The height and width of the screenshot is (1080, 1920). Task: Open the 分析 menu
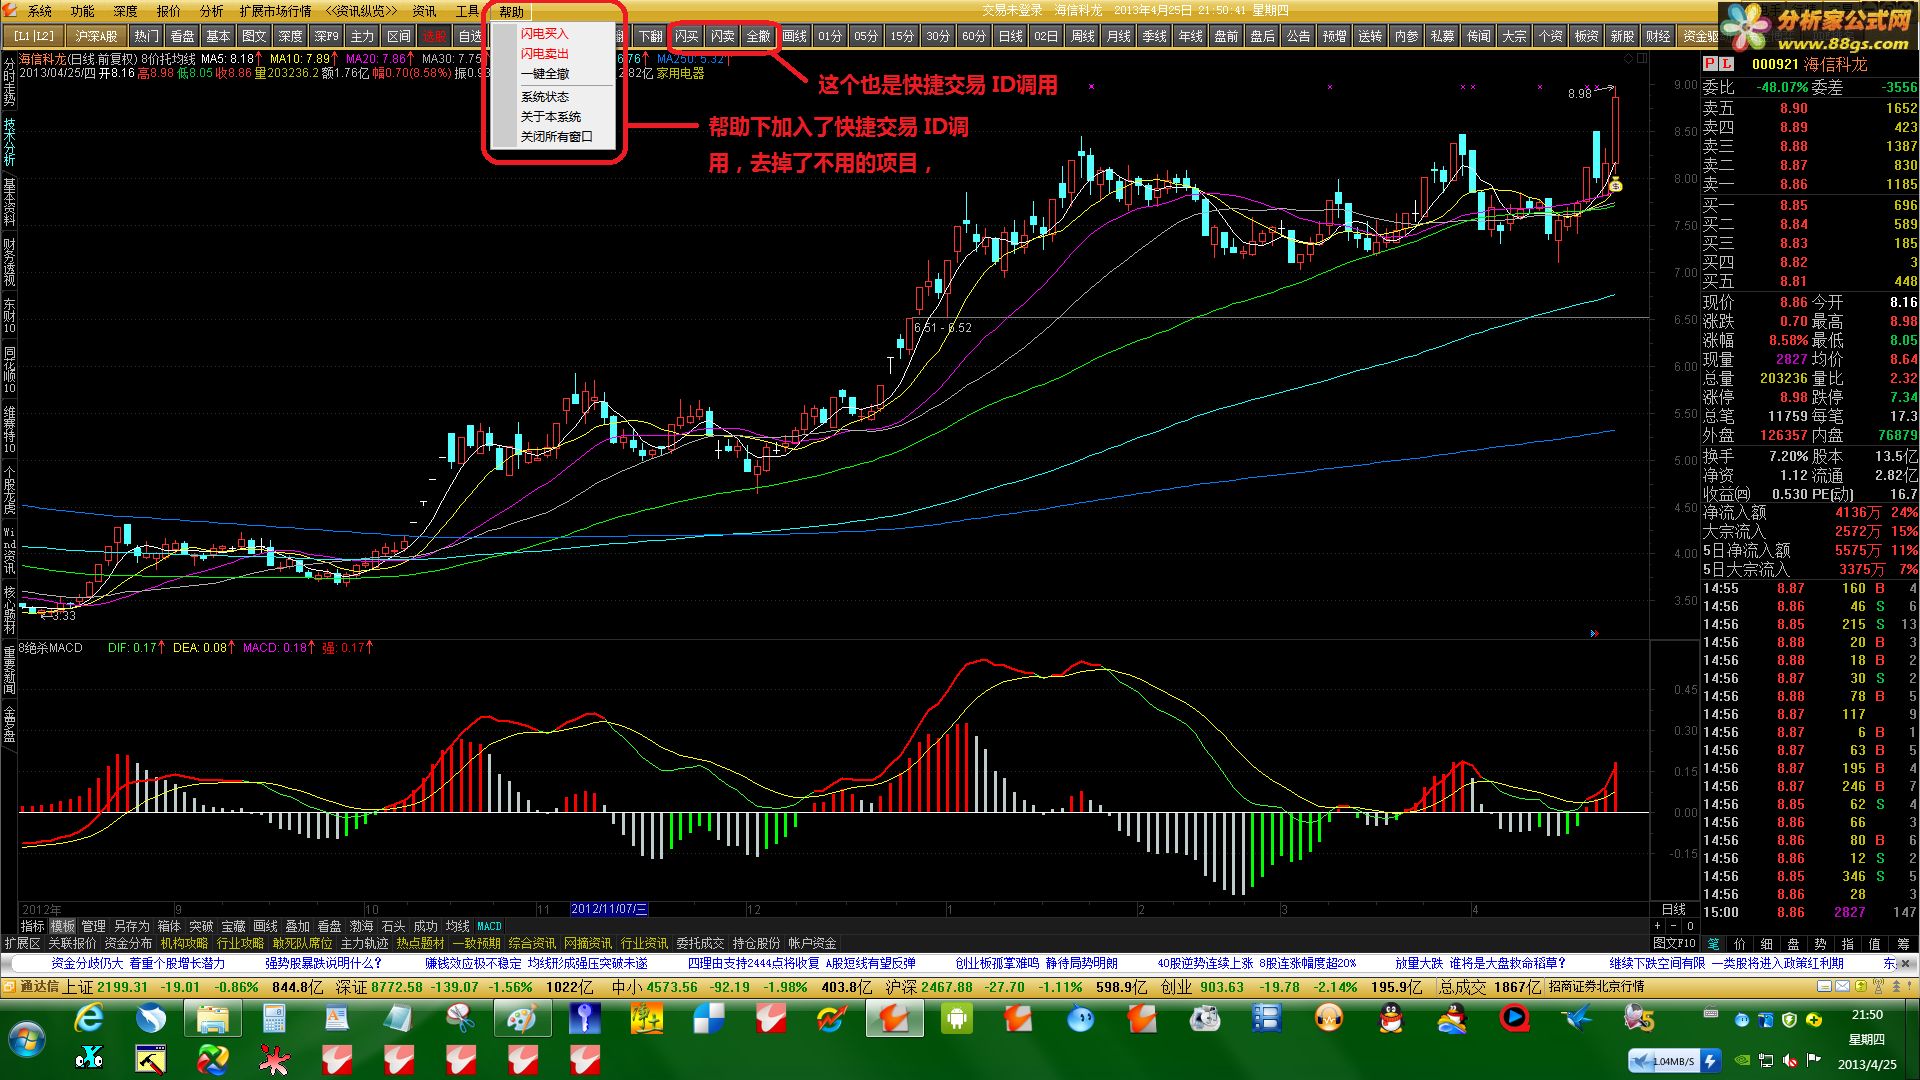(212, 11)
